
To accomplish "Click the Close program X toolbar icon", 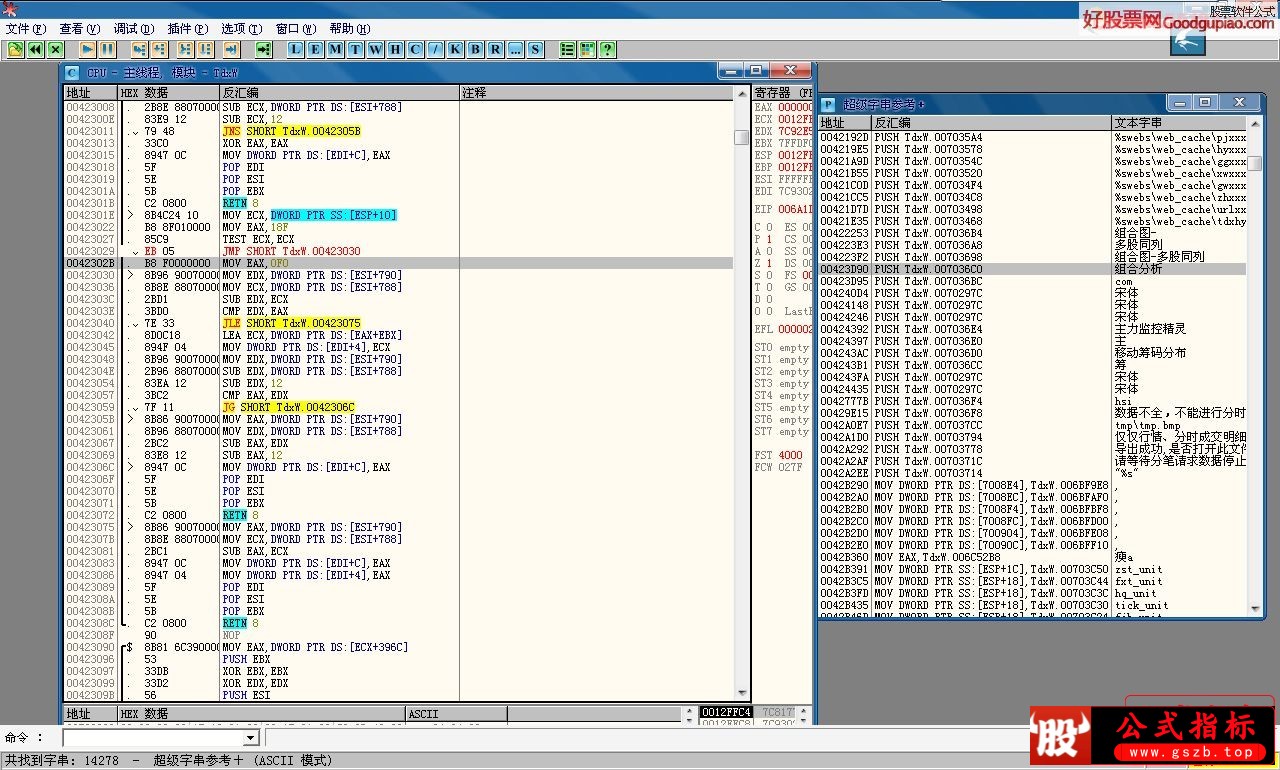I will coord(55,49).
